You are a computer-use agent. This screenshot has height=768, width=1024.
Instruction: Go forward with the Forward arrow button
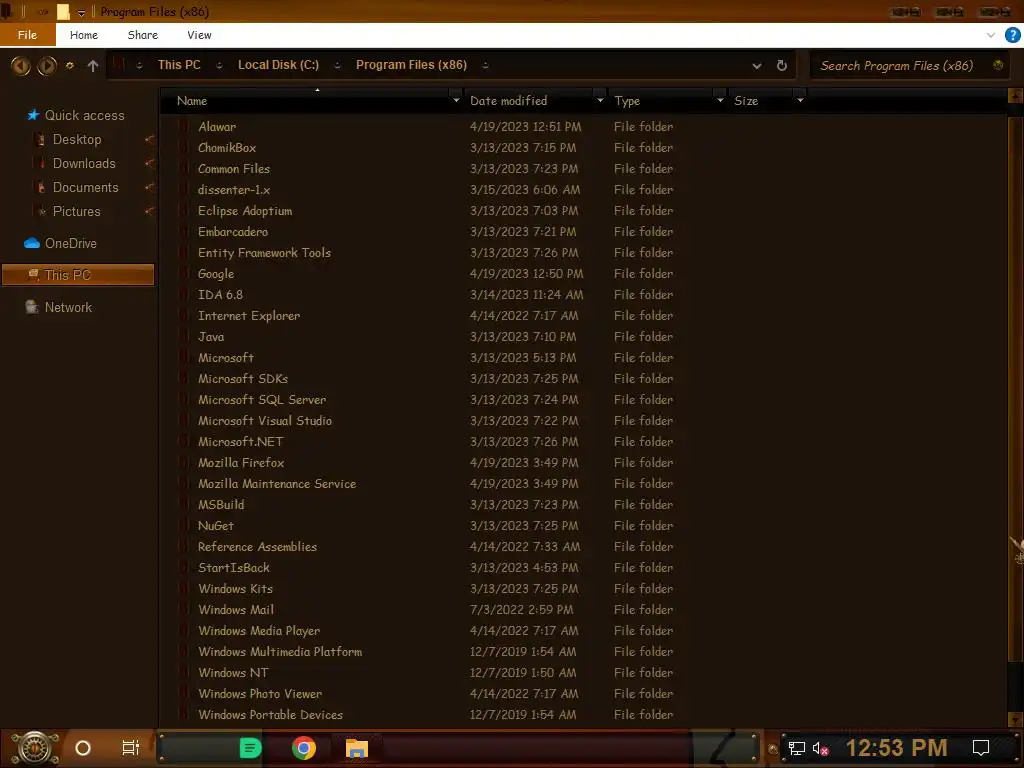tap(46, 65)
